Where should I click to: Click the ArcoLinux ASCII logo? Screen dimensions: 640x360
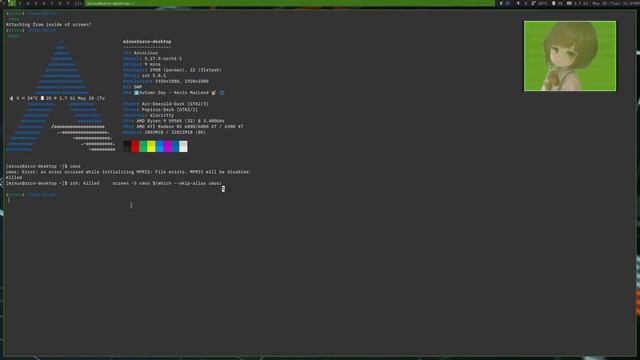[61, 96]
